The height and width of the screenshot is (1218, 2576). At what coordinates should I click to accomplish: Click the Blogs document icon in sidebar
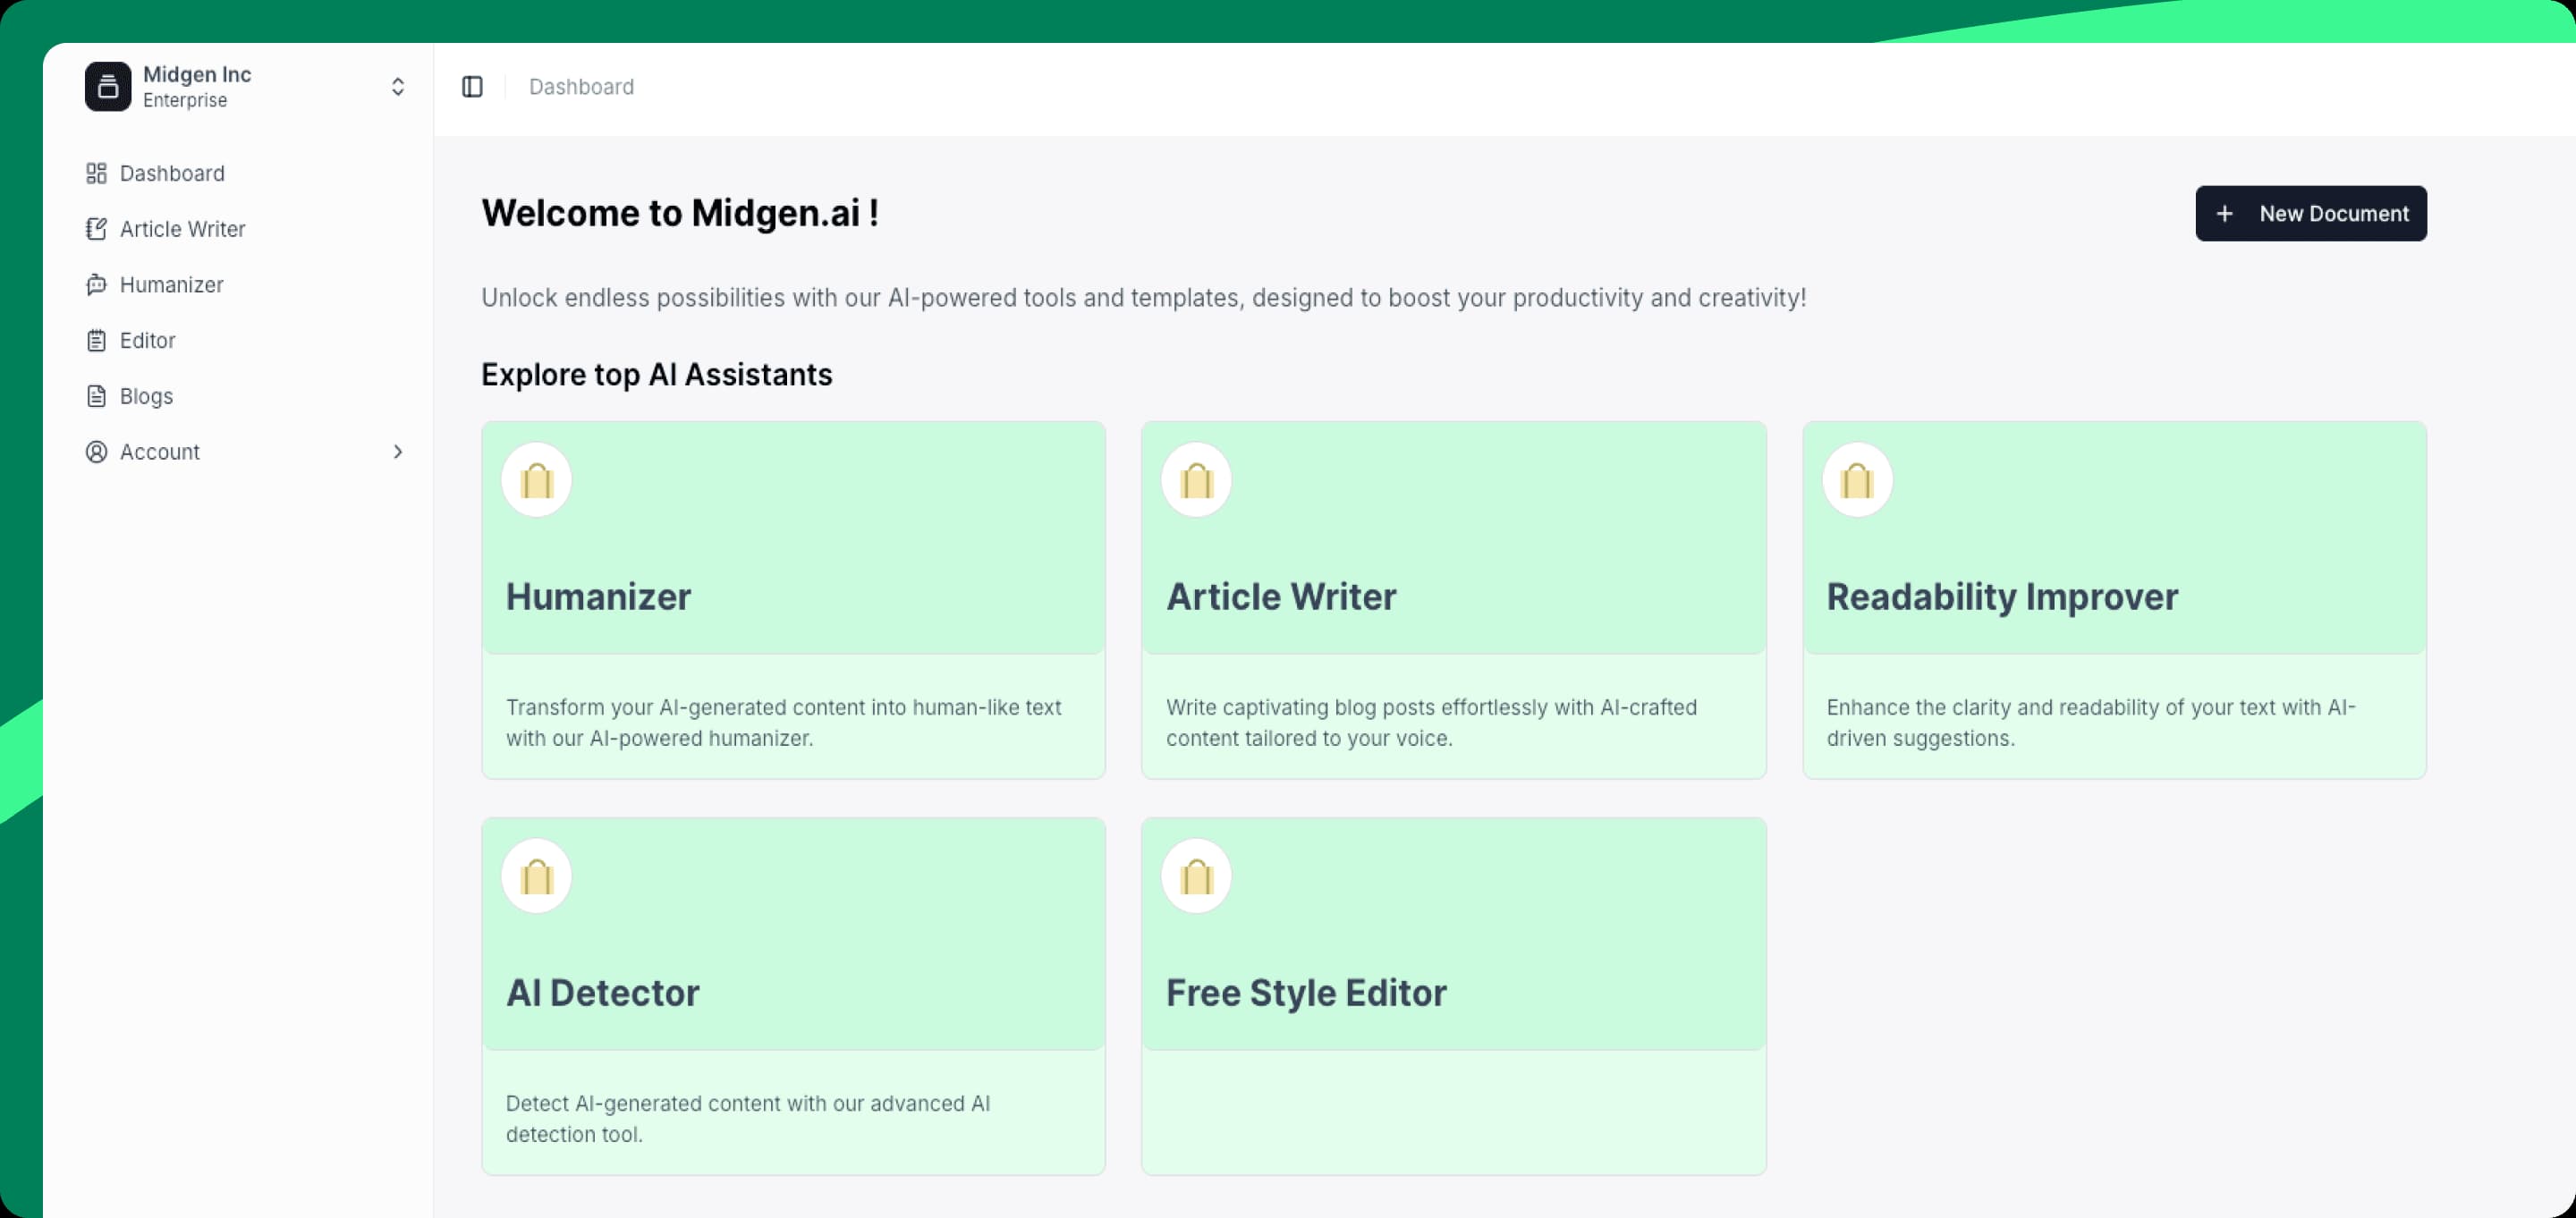[96, 395]
